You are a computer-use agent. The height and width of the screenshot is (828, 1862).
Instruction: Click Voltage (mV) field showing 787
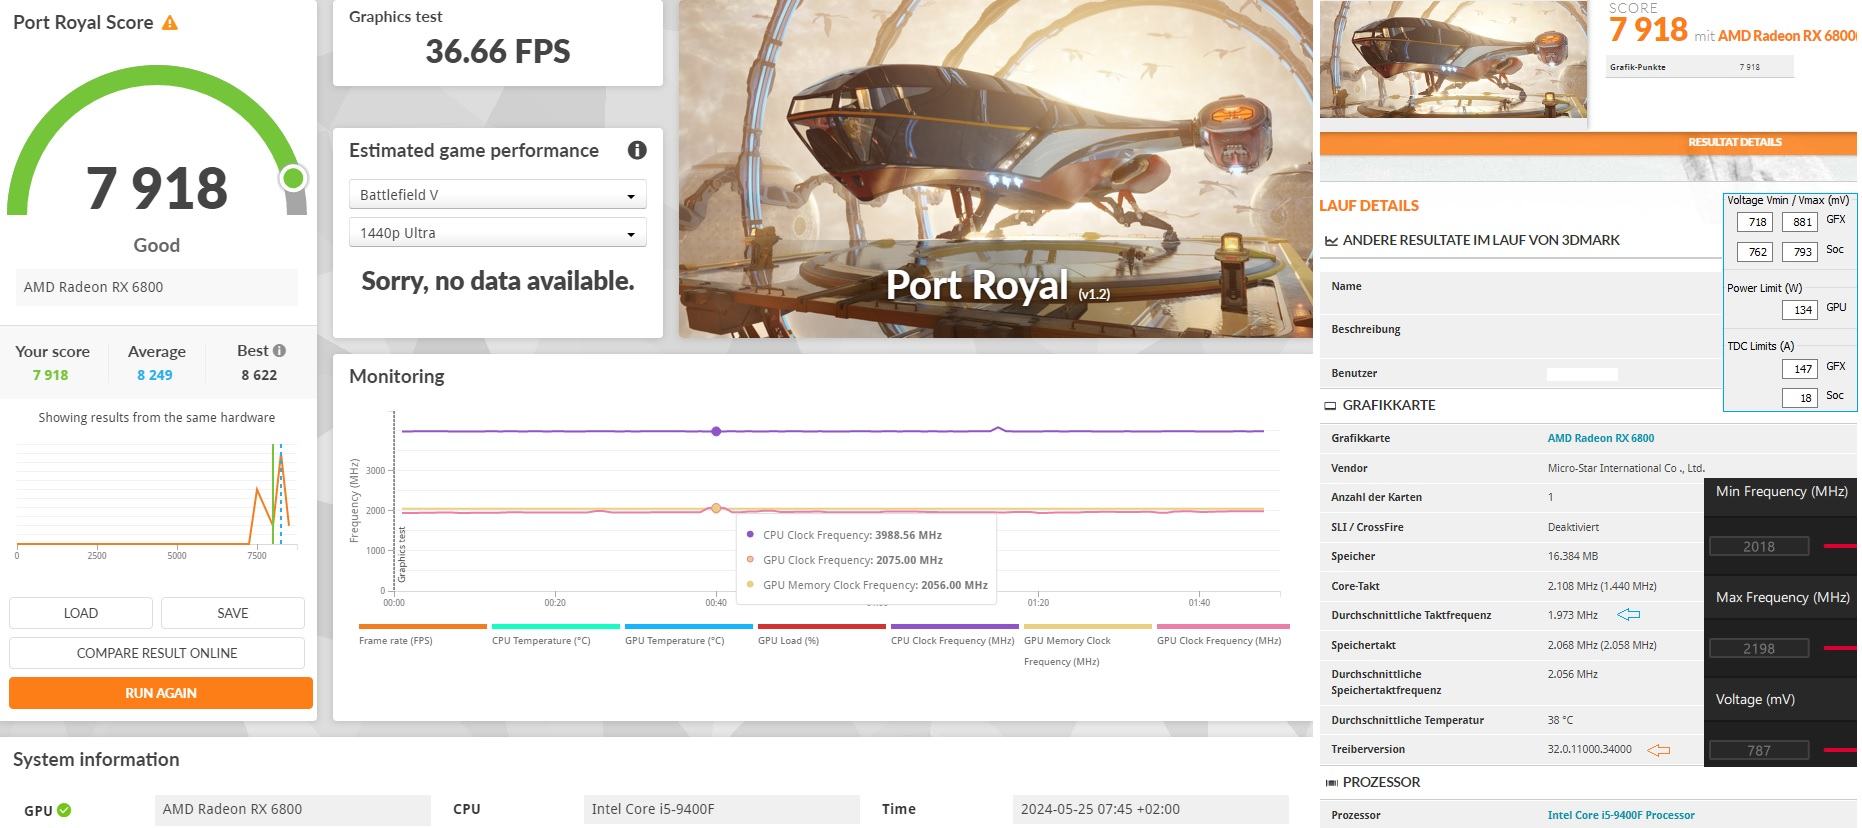pyautogui.click(x=1759, y=751)
